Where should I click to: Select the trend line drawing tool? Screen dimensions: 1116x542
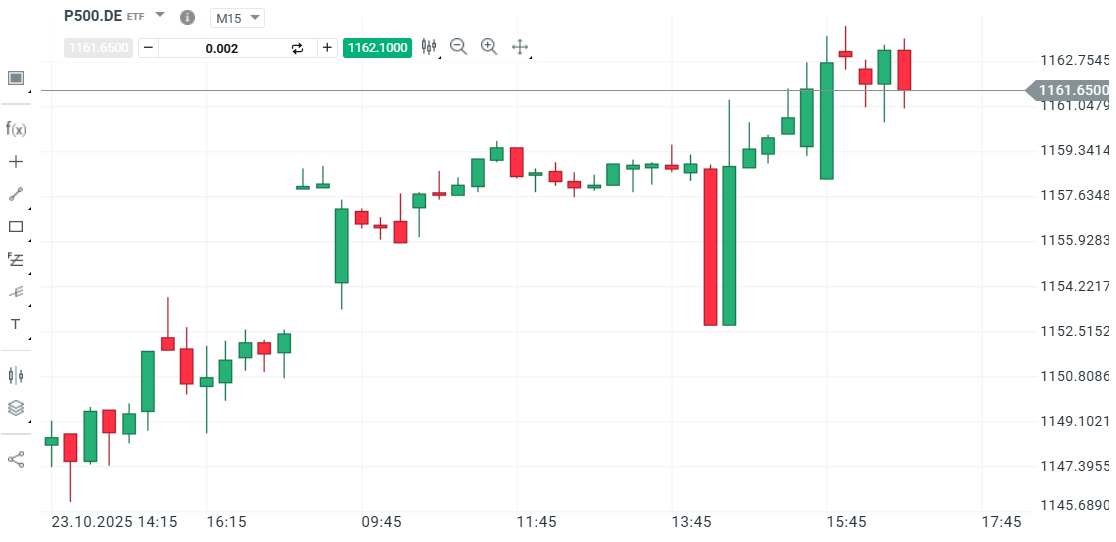click(15, 194)
